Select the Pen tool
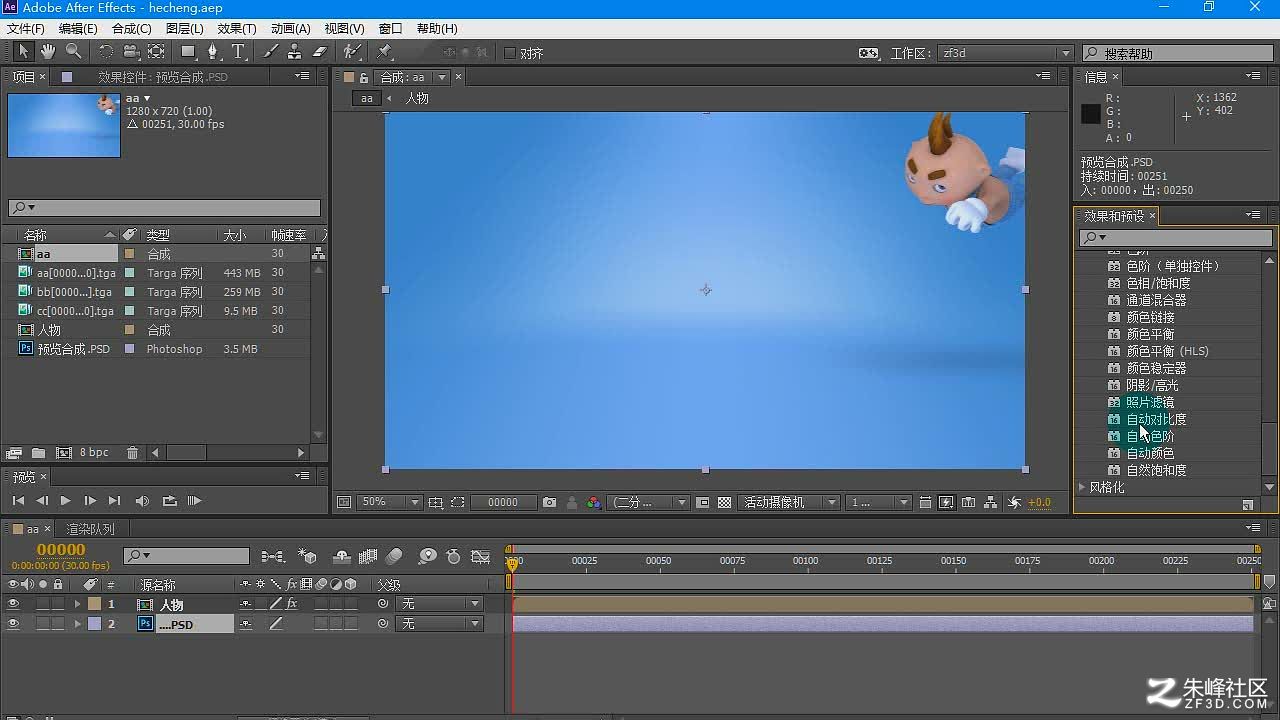This screenshot has width=1280, height=720. click(213, 52)
